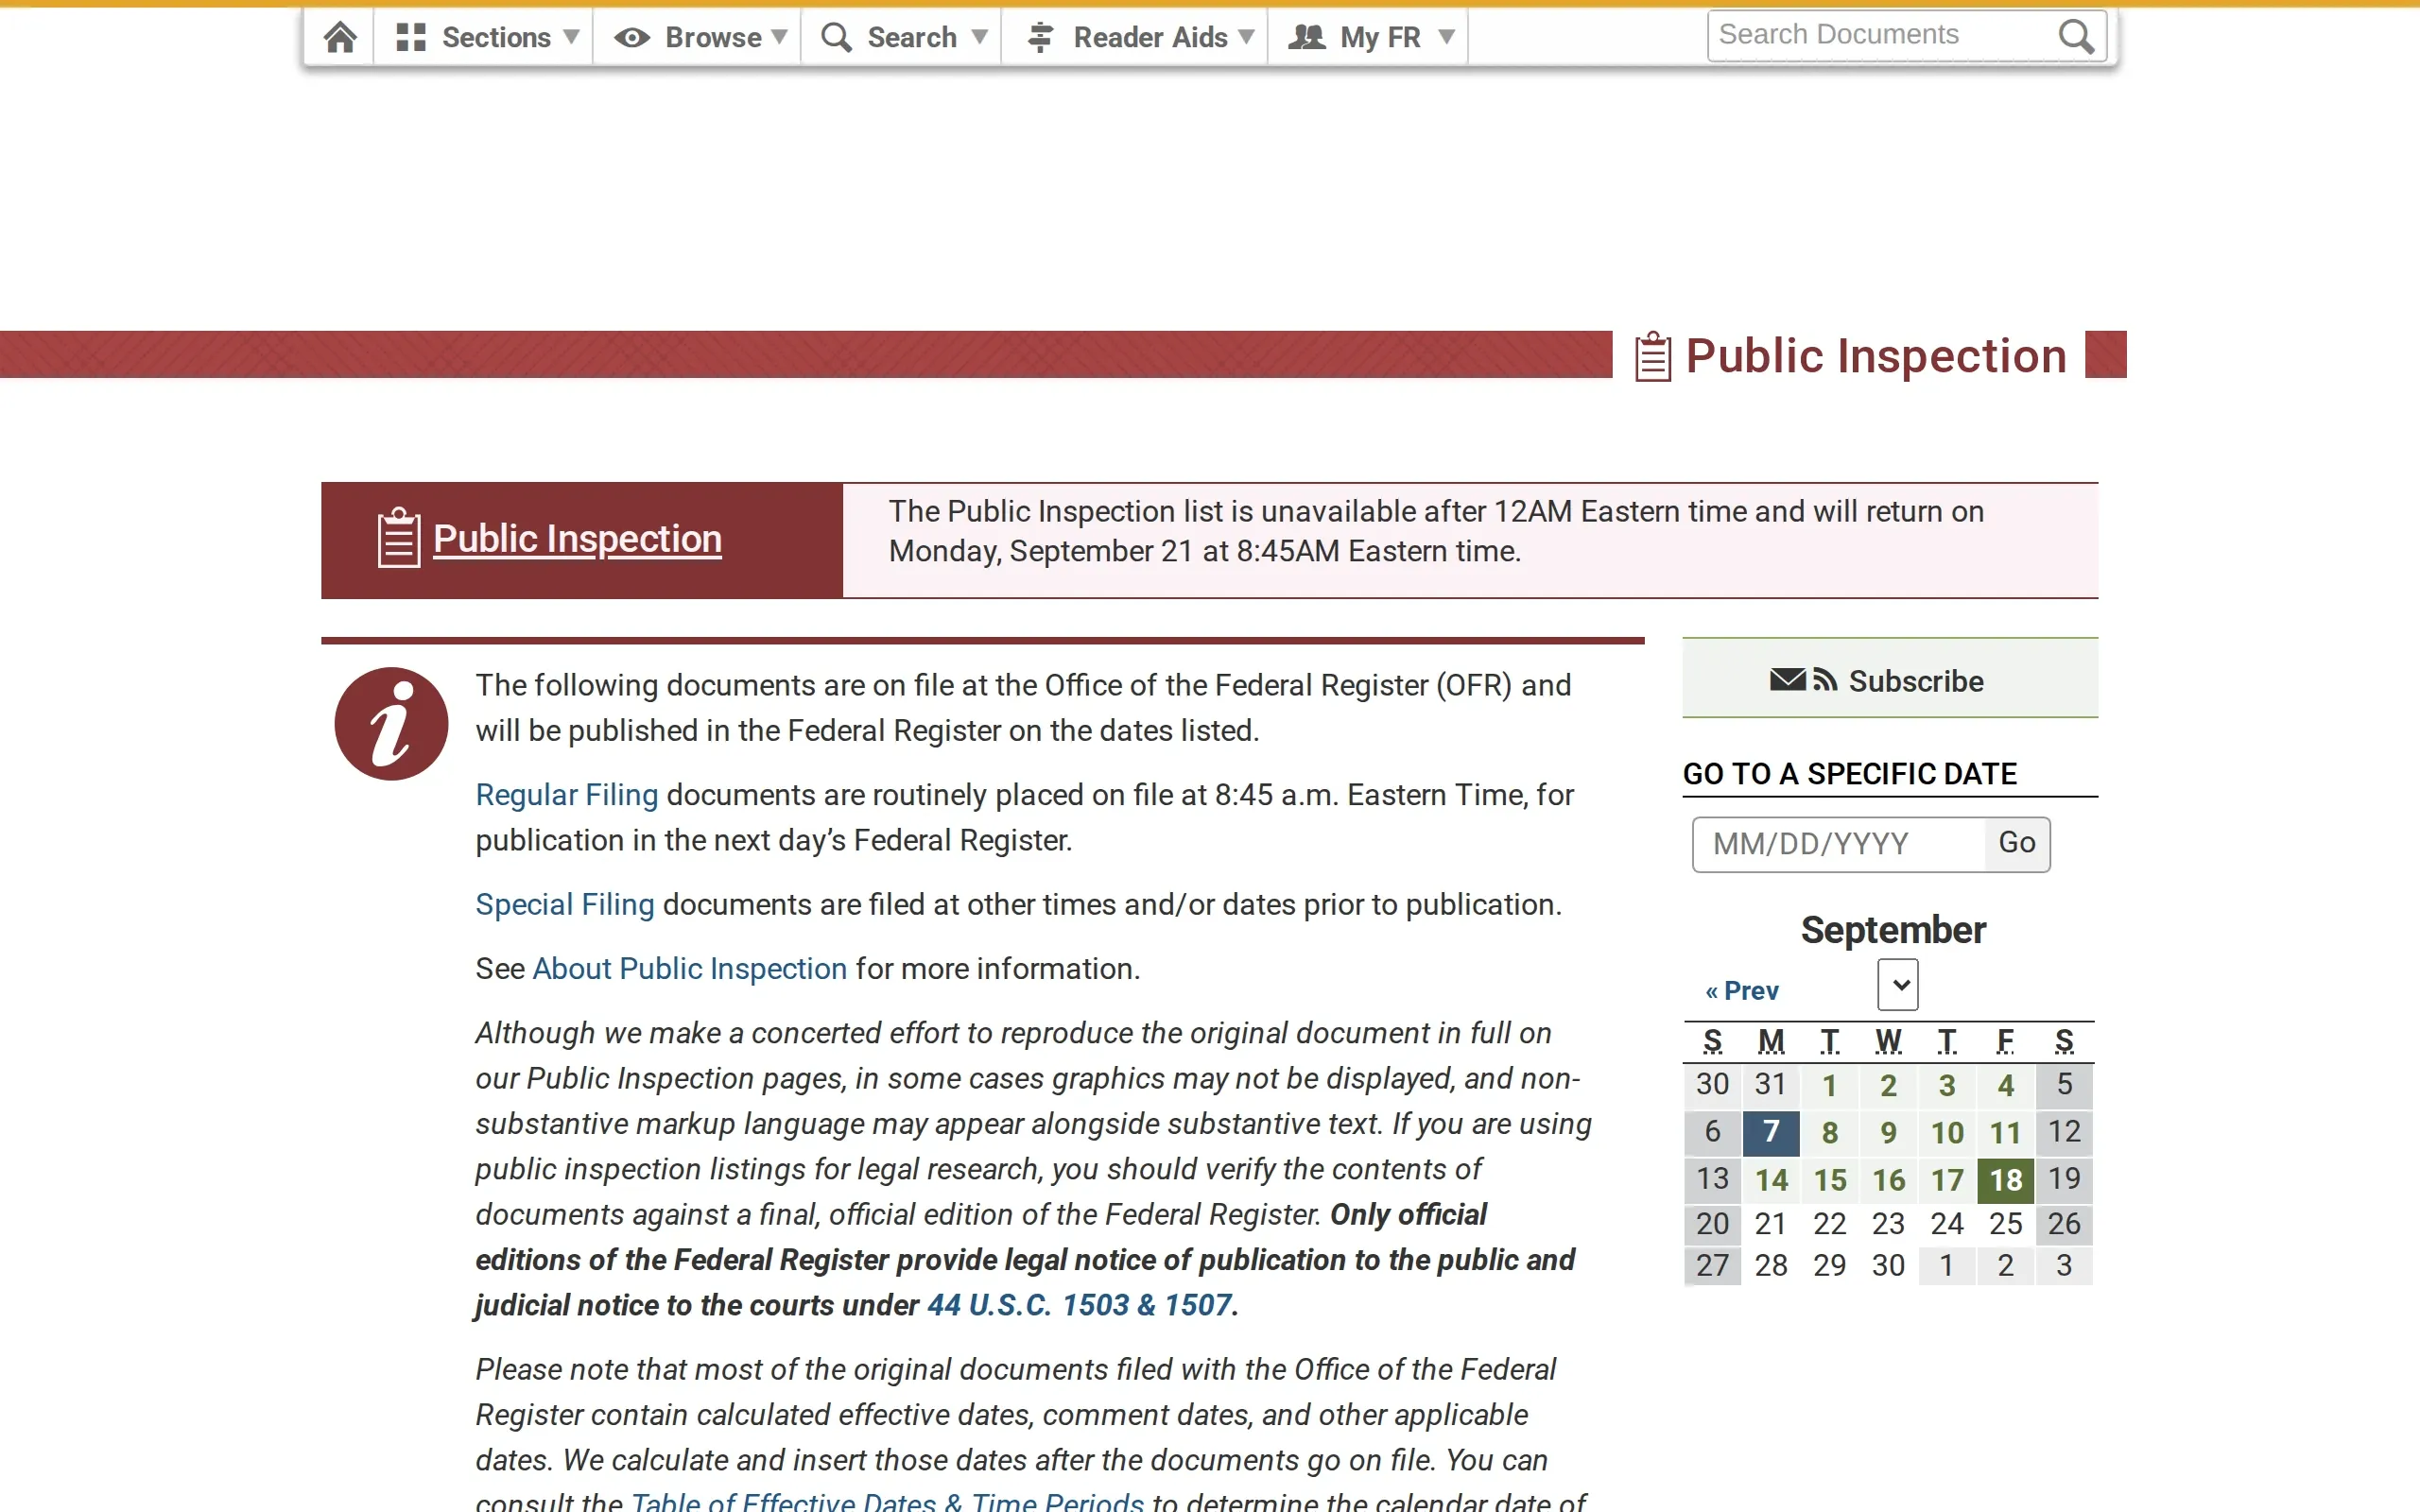This screenshot has height=1512, width=2420.
Task: Click the Sections dropdown arrow
Action: [x=571, y=37]
